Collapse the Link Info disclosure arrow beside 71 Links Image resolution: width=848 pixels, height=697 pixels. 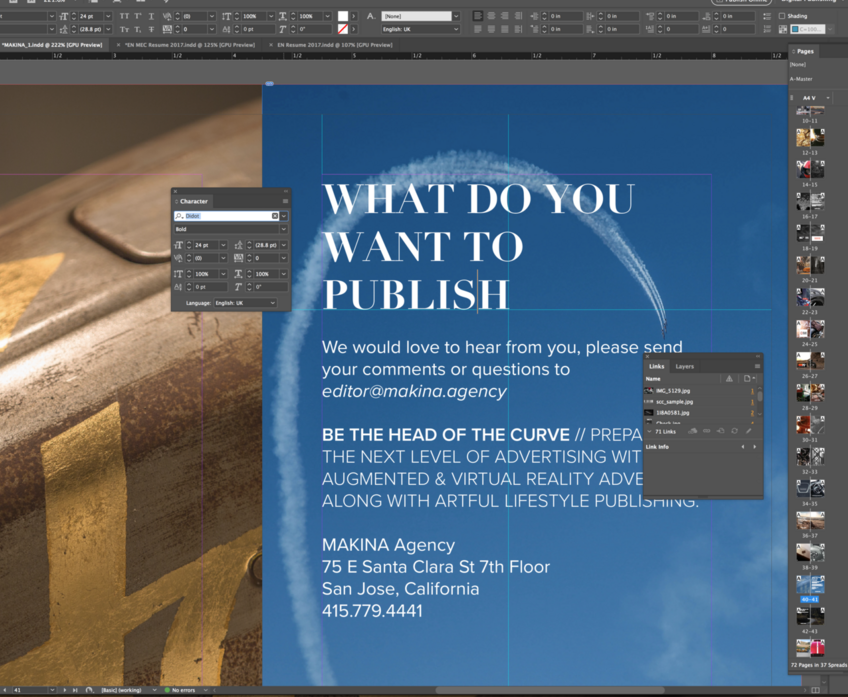pos(650,432)
